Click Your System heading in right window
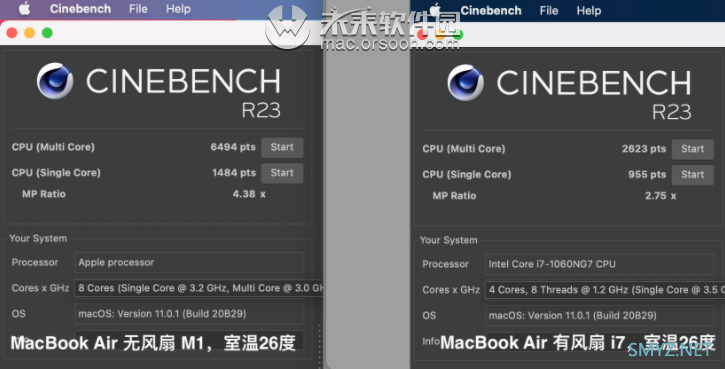 pos(449,240)
